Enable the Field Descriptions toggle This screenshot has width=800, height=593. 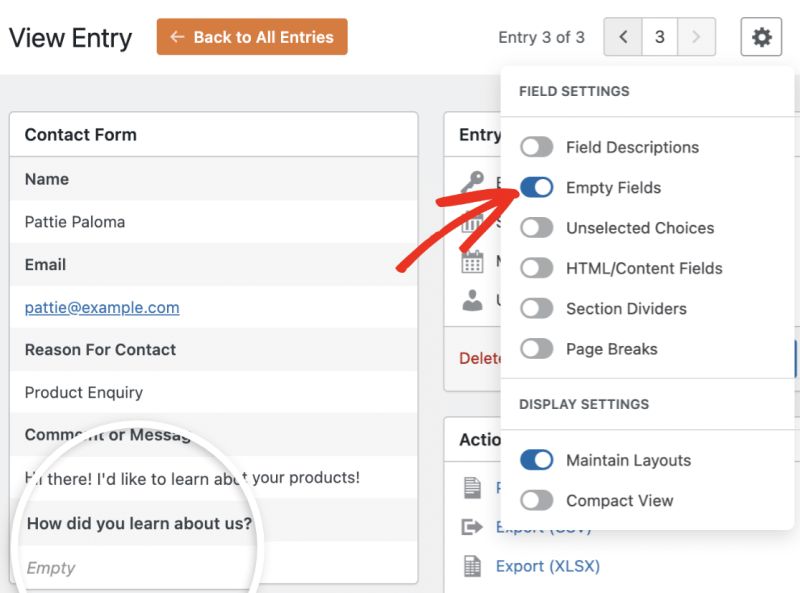click(x=537, y=147)
